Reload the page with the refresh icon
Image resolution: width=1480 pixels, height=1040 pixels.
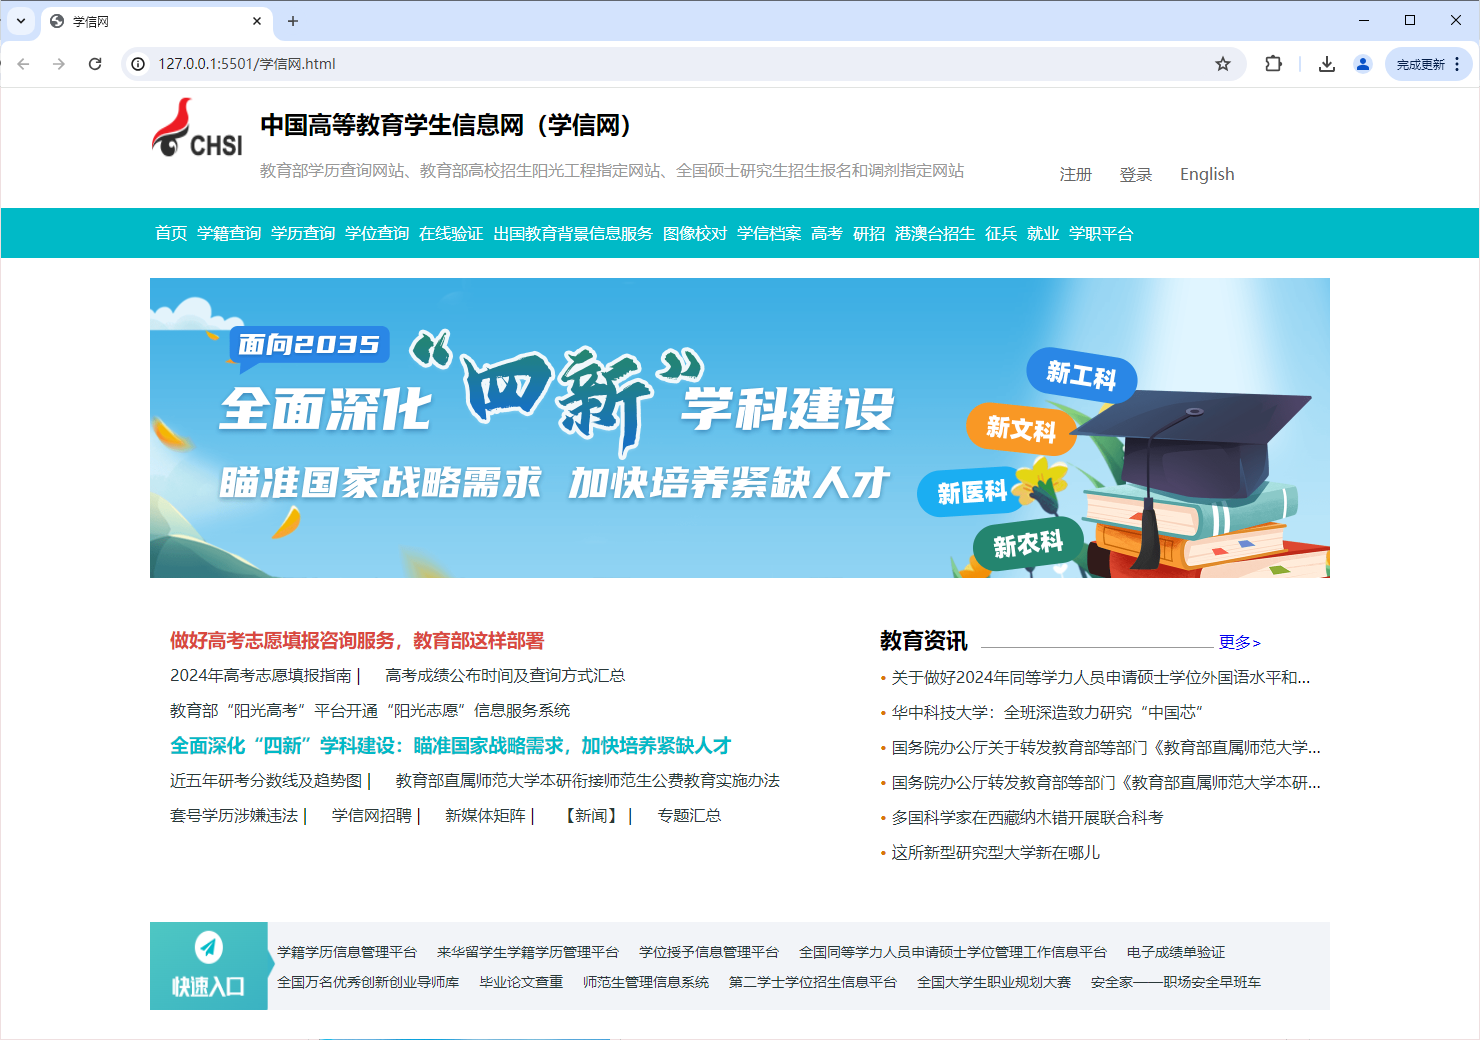95,64
